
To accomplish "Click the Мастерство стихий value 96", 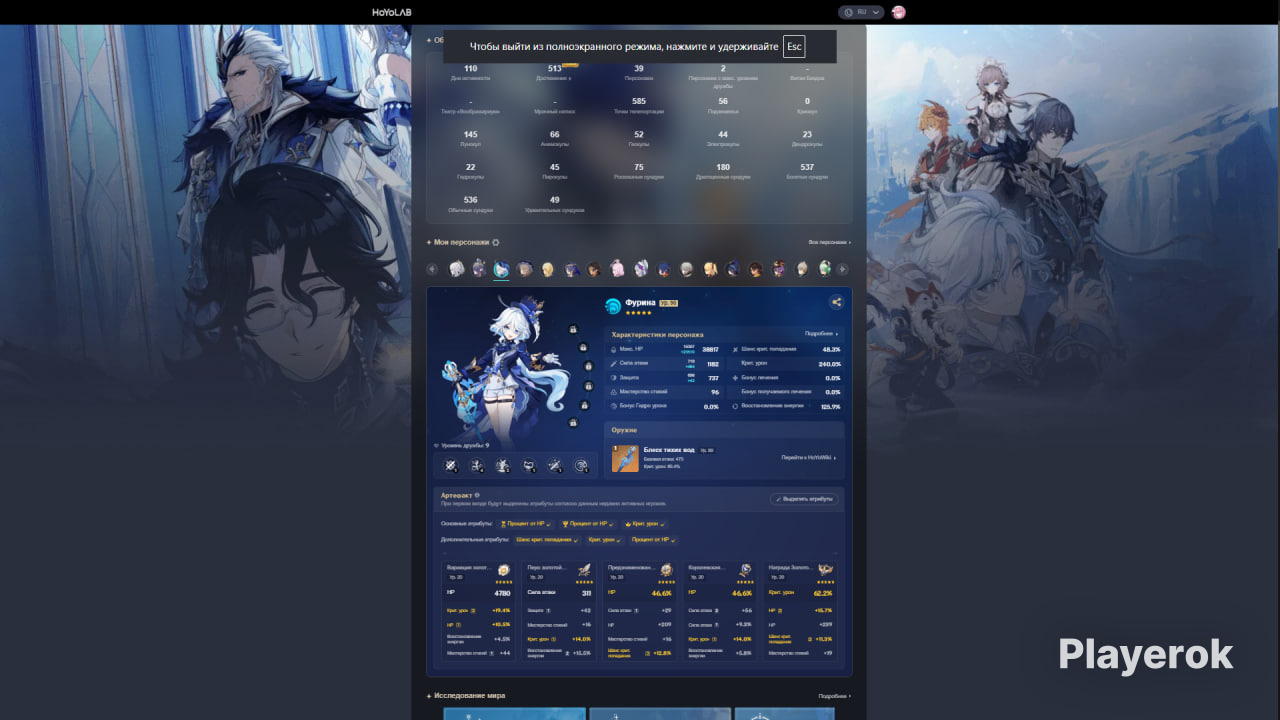I will pyautogui.click(x=715, y=392).
